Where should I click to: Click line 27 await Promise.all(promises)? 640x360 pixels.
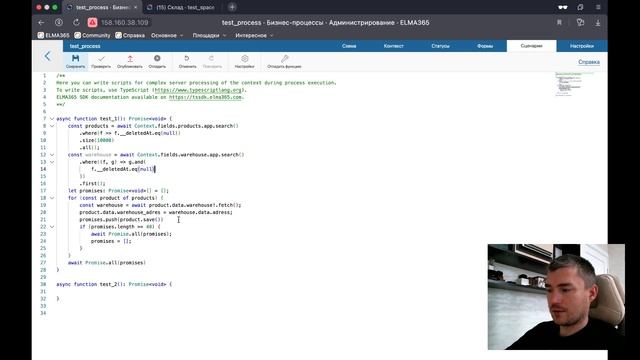[107, 263]
